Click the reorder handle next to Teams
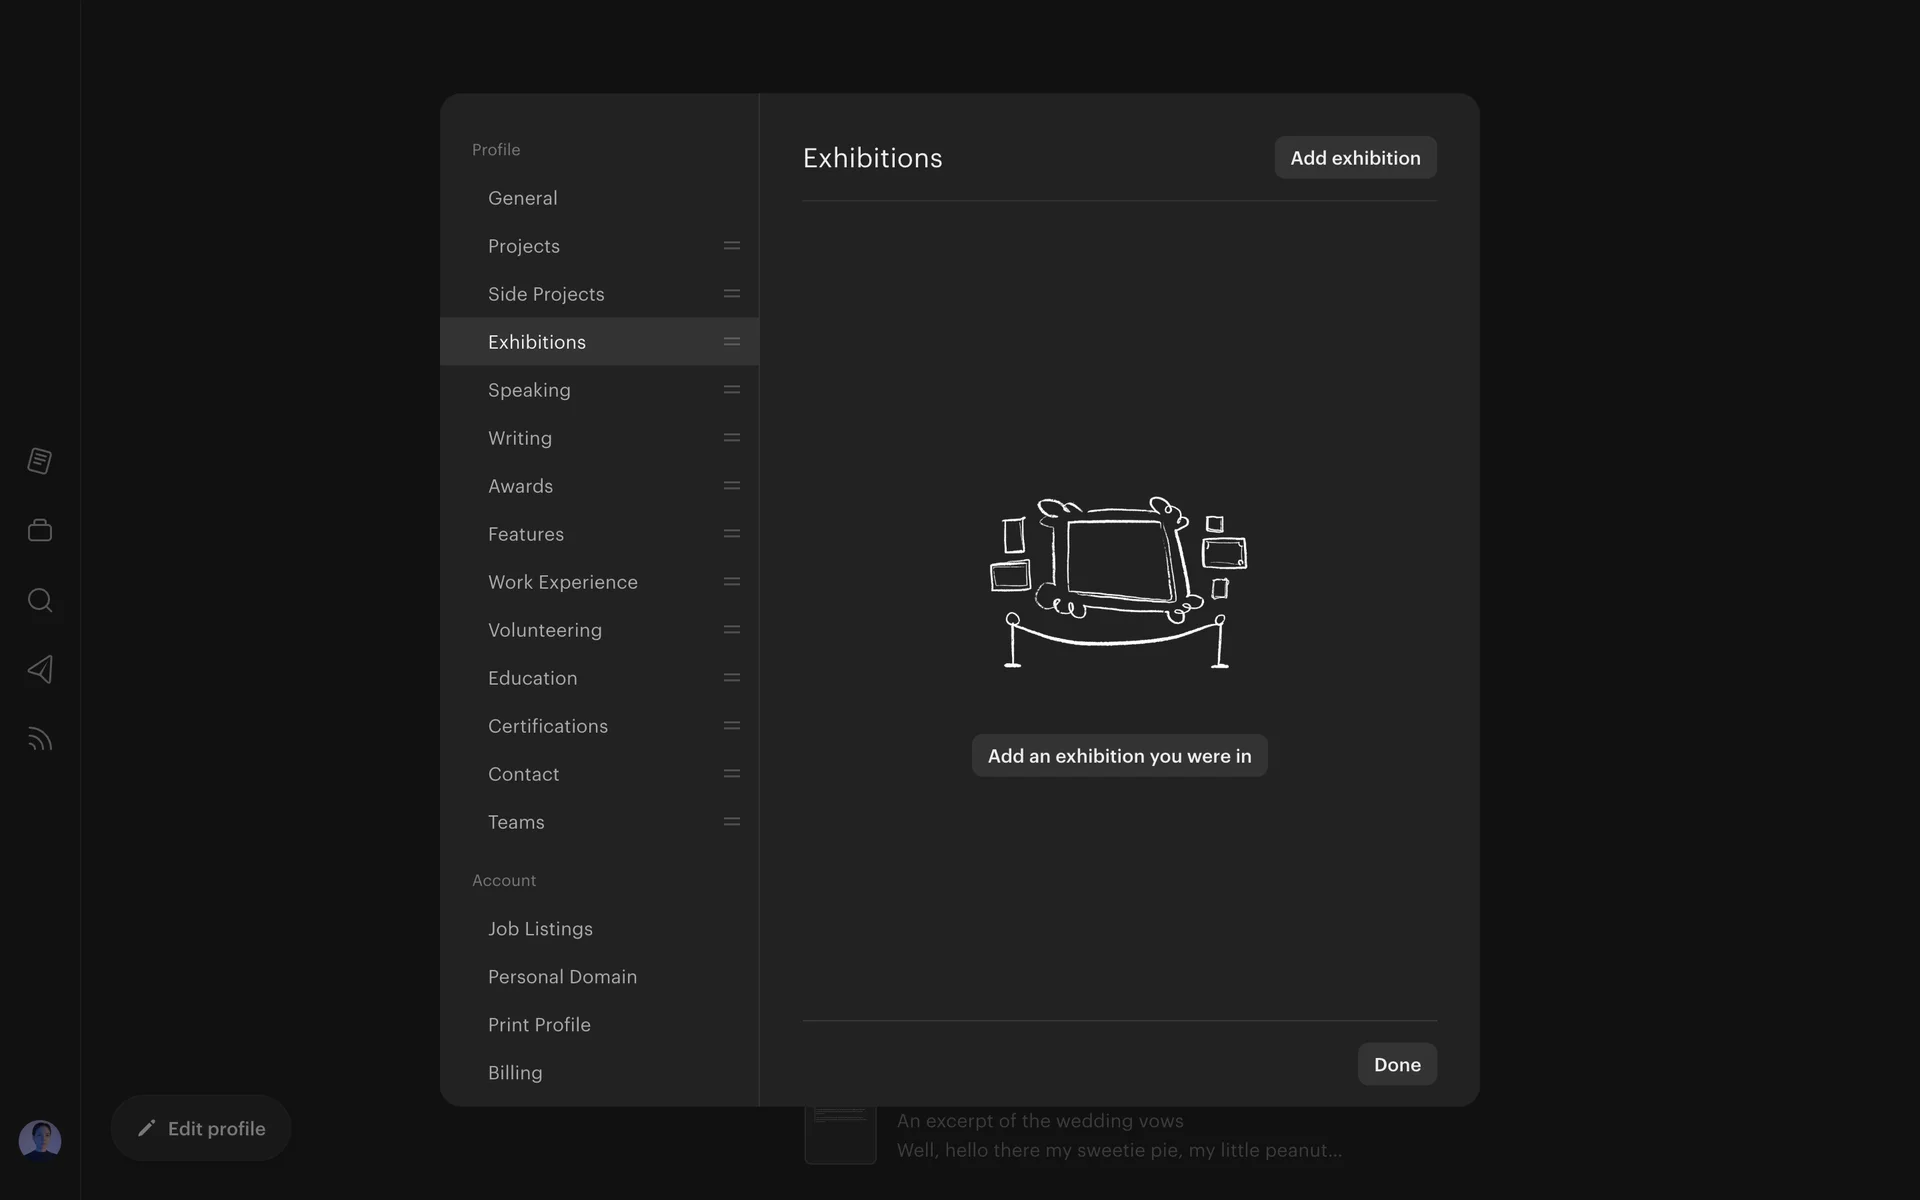This screenshot has height=1200, width=1920. coord(731,822)
